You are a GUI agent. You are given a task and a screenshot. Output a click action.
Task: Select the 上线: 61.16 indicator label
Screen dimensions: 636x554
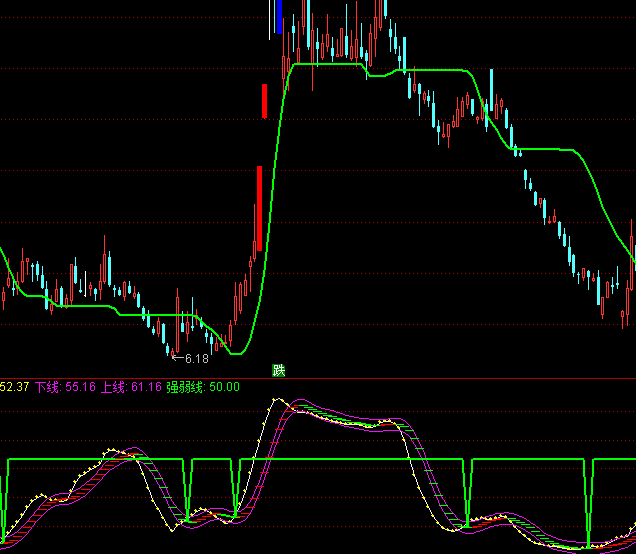click(131, 387)
